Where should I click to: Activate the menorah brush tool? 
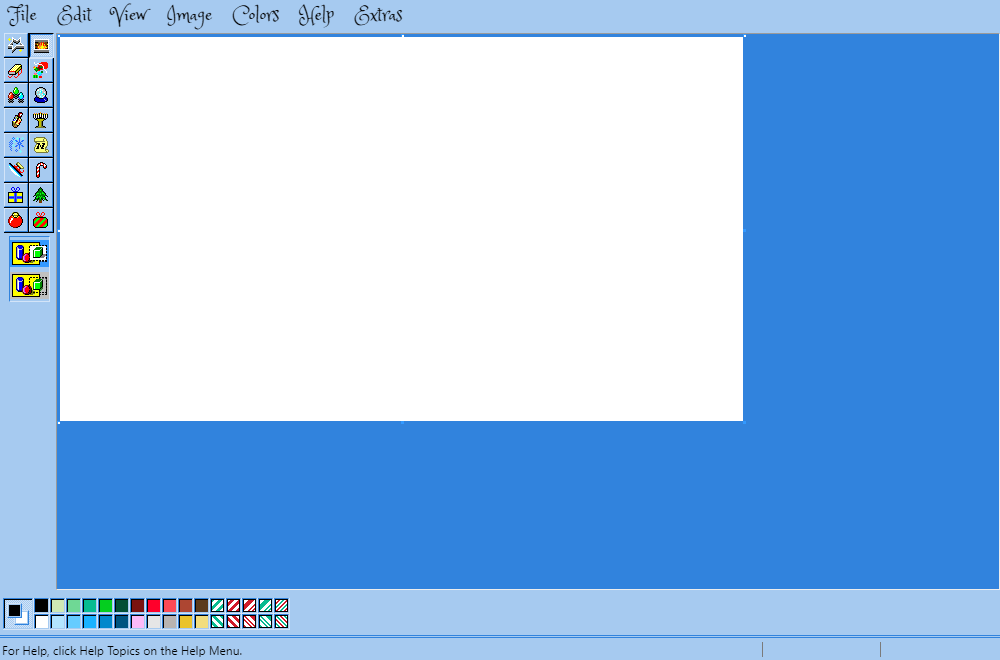coord(41,120)
